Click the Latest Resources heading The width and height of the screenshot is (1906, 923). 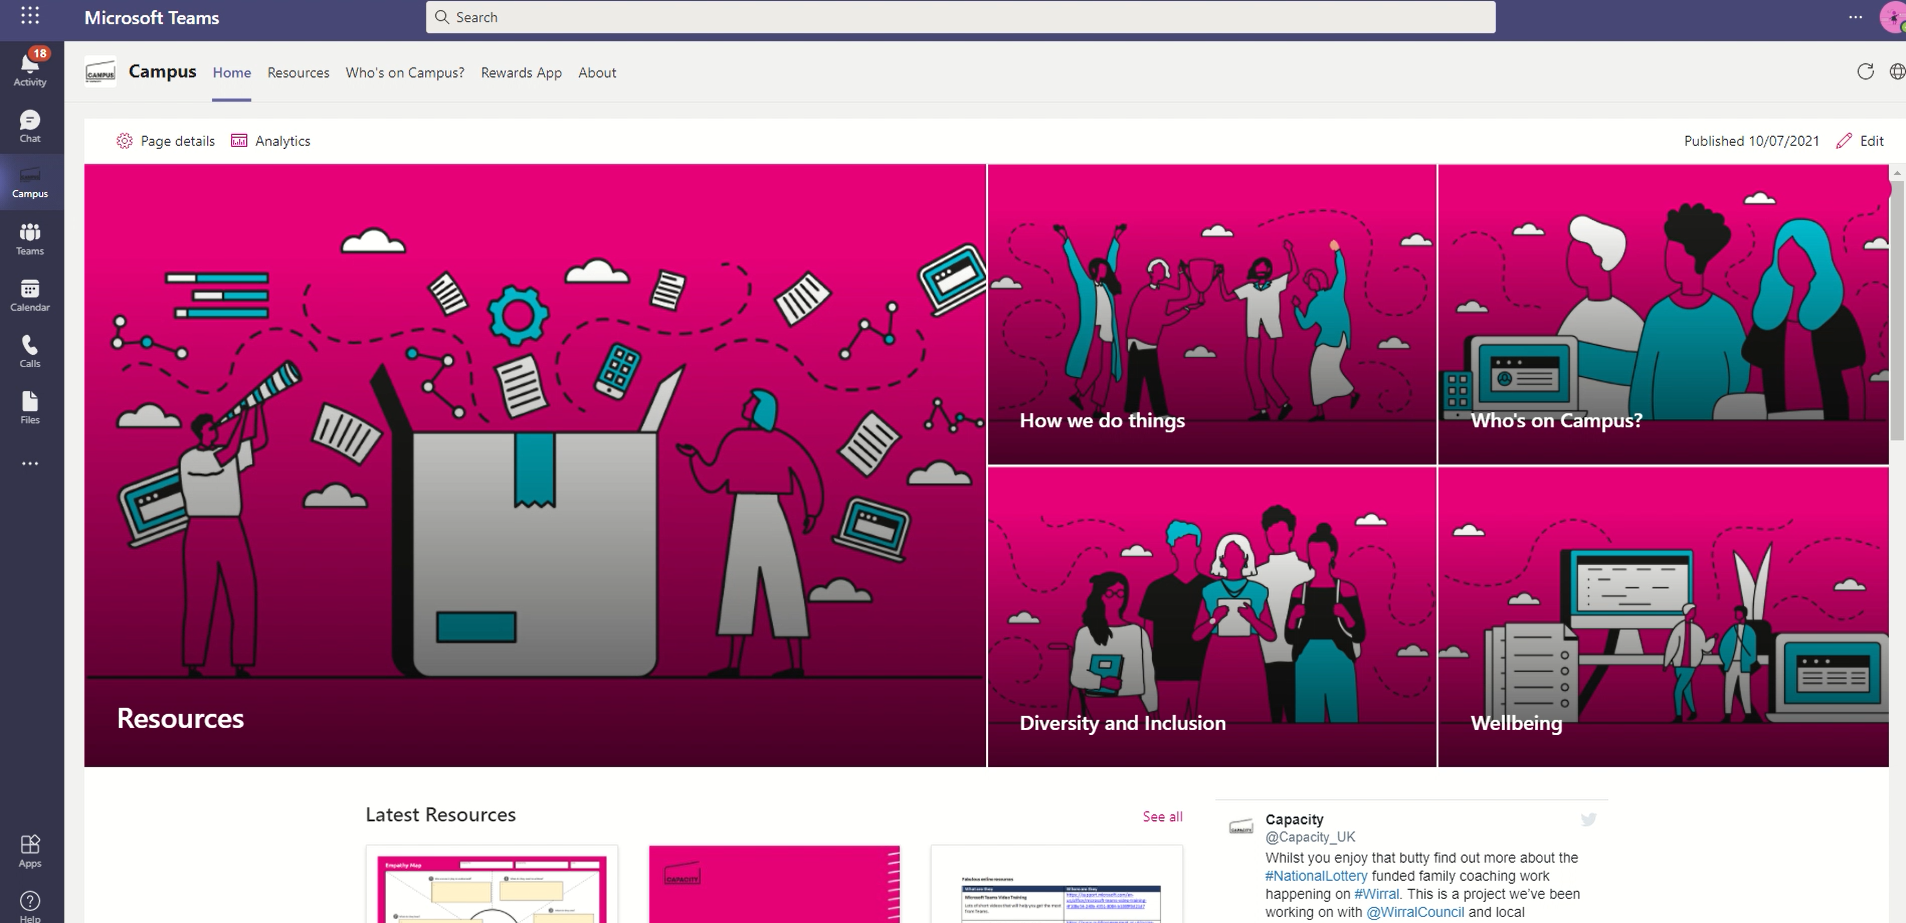click(441, 815)
